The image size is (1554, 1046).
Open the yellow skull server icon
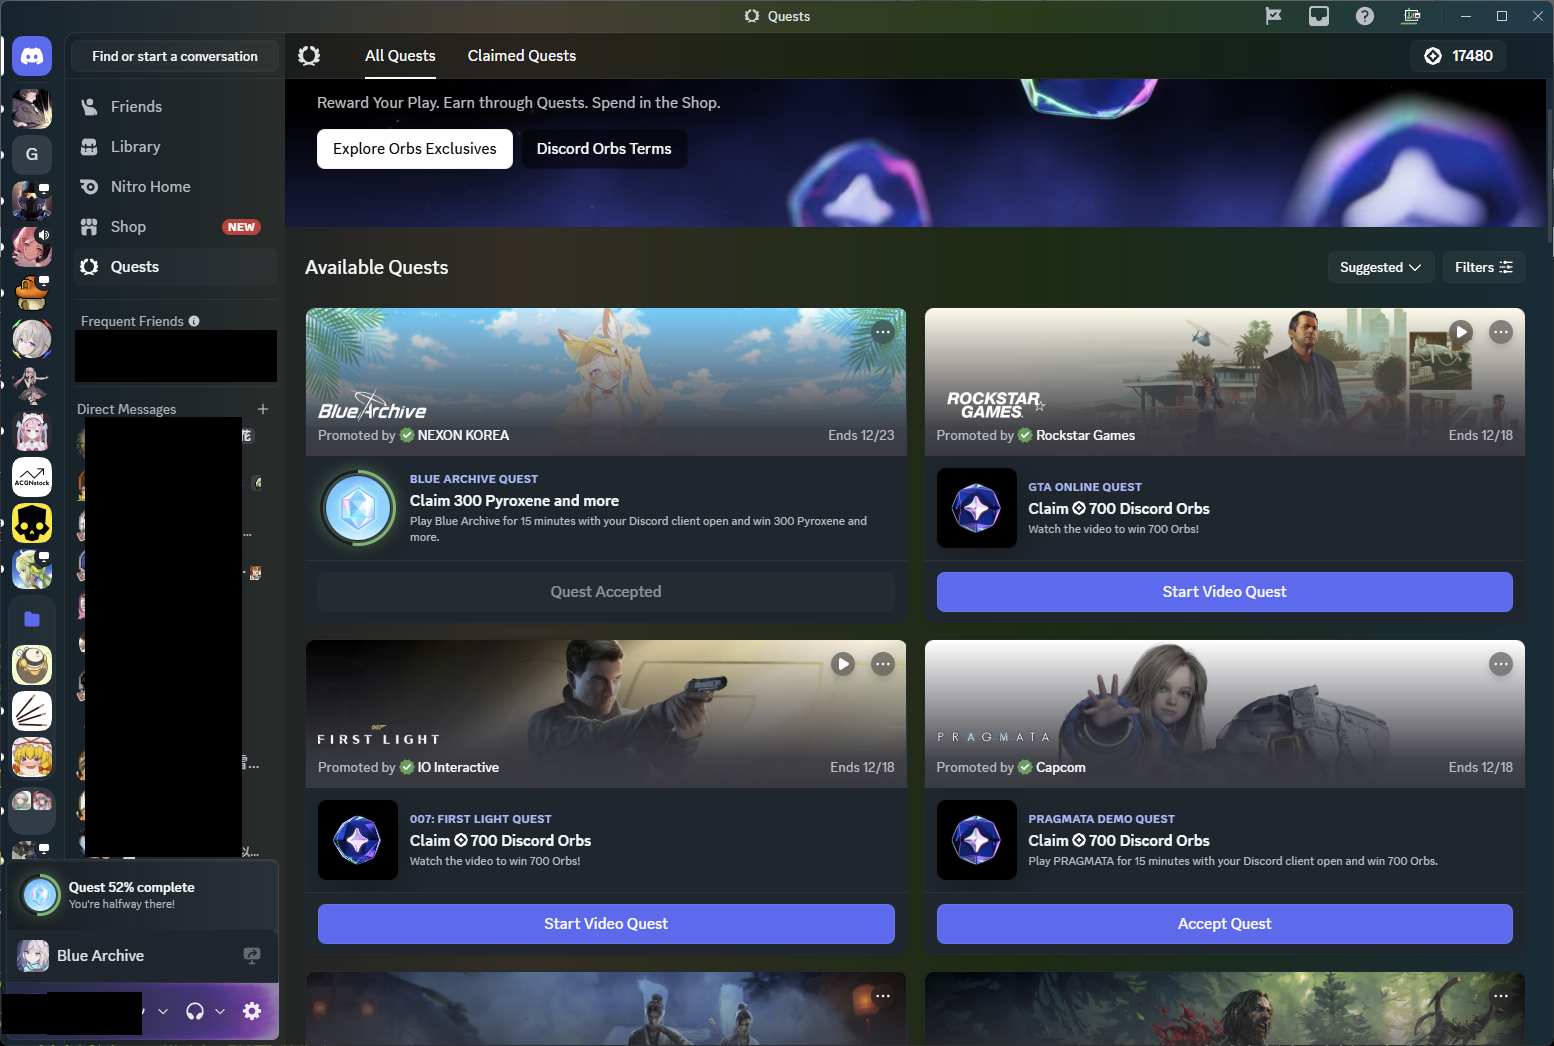pos(32,523)
